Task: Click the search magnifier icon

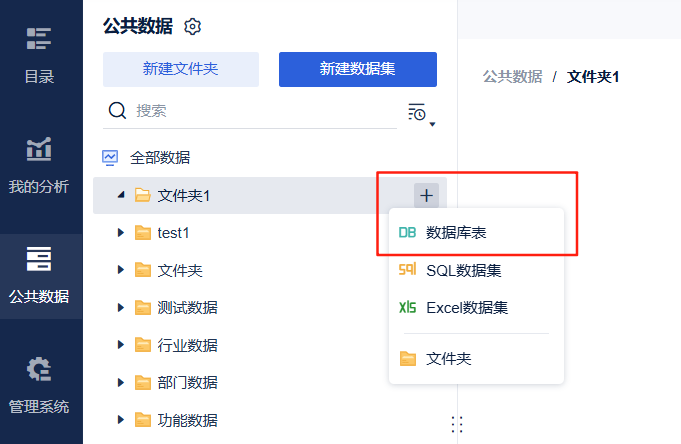Action: [x=117, y=110]
